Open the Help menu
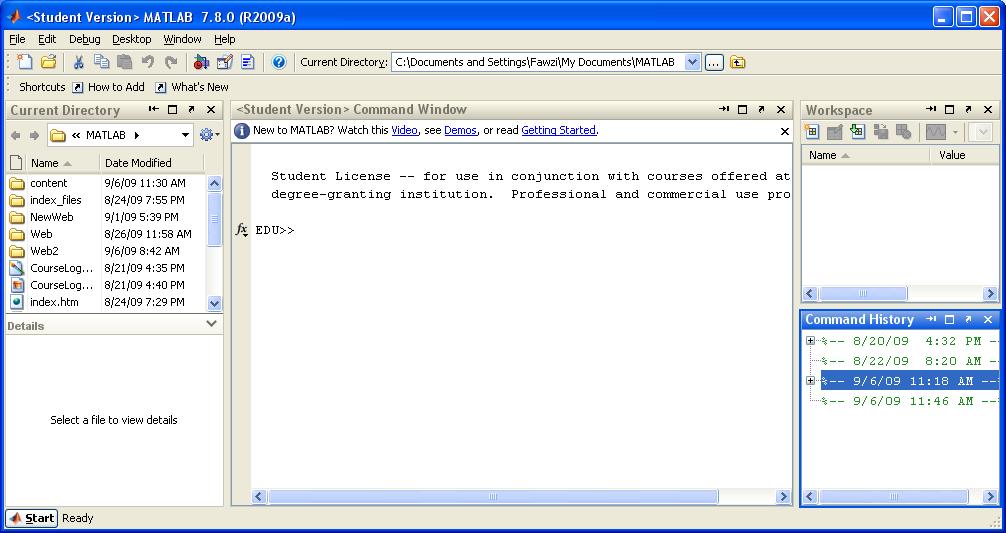 click(x=225, y=39)
